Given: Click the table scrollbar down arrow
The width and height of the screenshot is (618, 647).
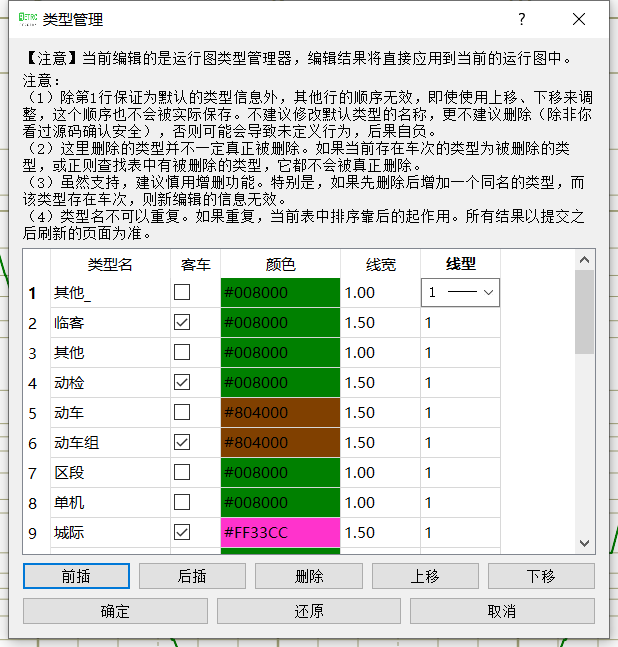Looking at the screenshot, I should click(x=584, y=543).
